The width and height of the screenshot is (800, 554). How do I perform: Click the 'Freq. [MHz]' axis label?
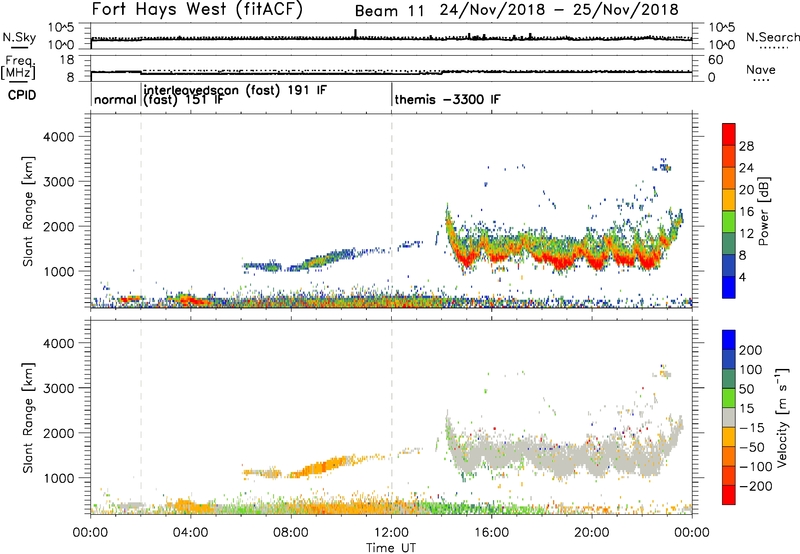[x=20, y=68]
